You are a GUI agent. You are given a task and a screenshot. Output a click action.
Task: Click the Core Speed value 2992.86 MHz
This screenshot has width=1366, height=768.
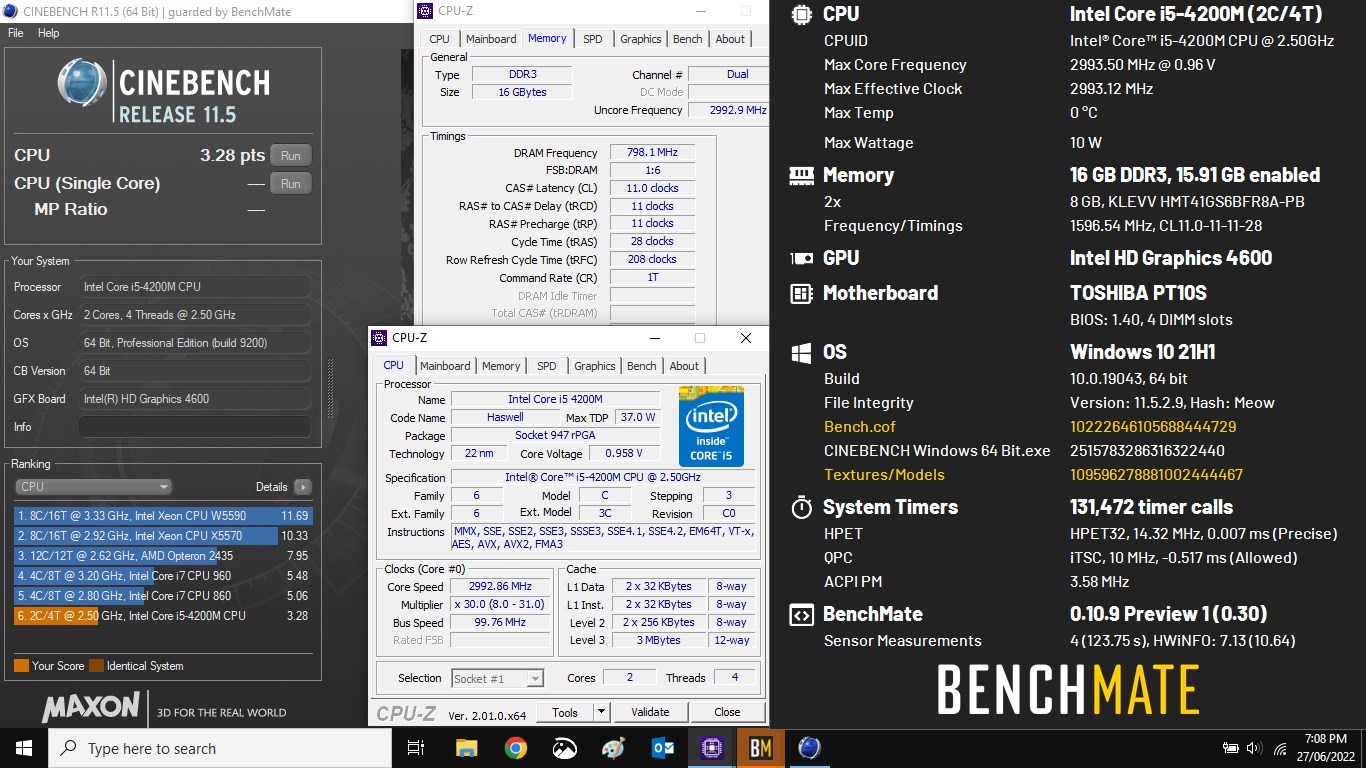pos(500,587)
